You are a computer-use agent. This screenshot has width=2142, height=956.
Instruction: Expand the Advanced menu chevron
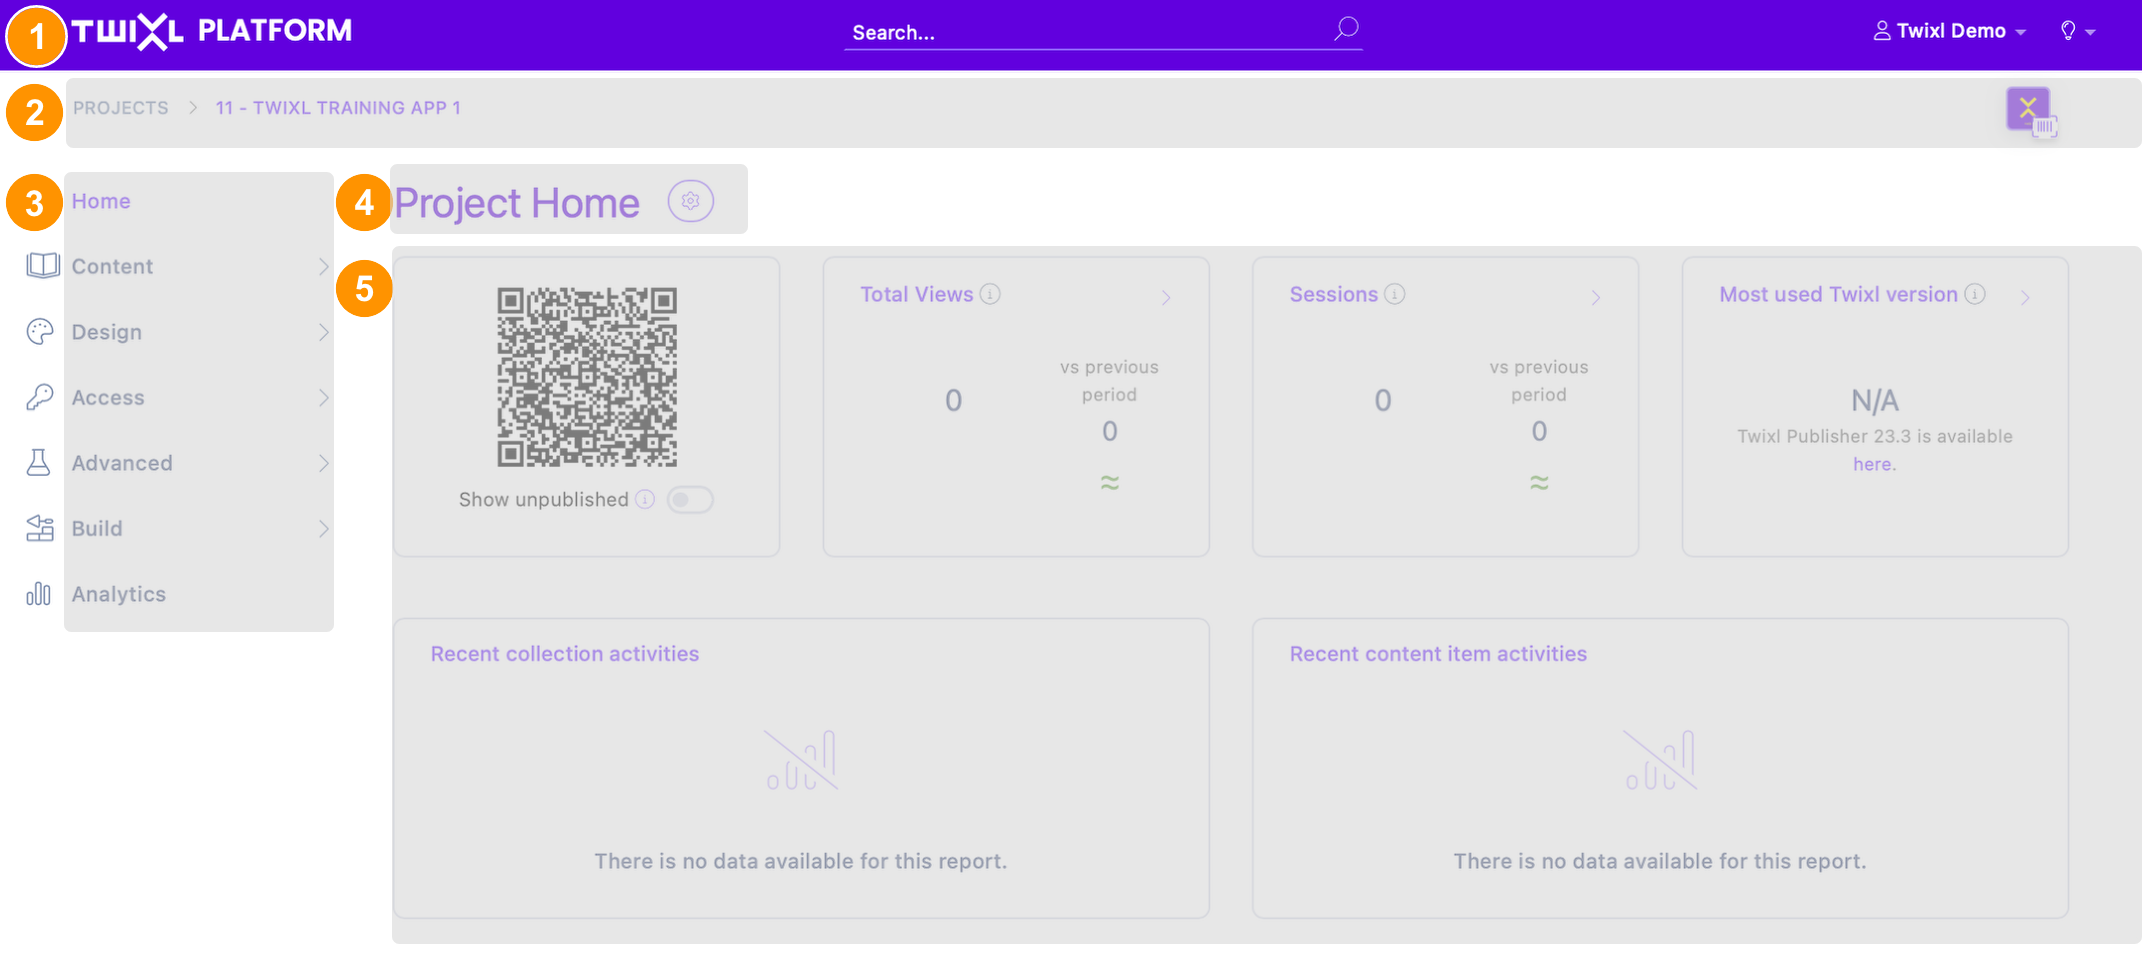coord(323,463)
